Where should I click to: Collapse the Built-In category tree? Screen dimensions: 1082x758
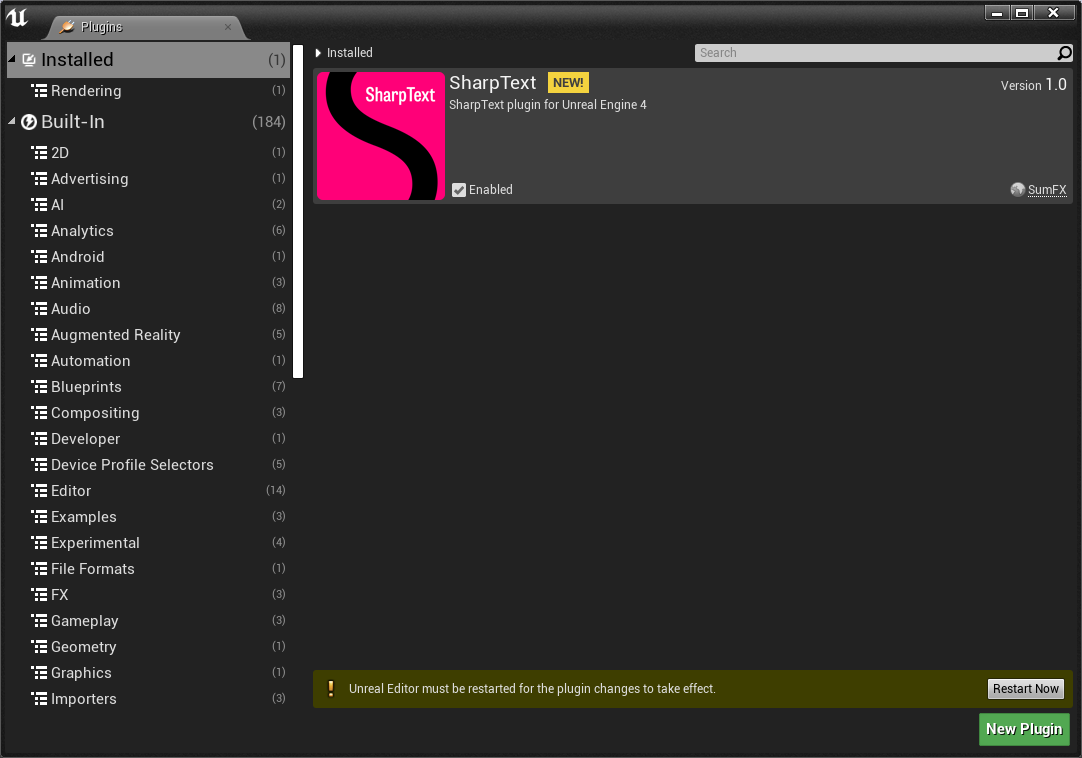tap(12, 122)
